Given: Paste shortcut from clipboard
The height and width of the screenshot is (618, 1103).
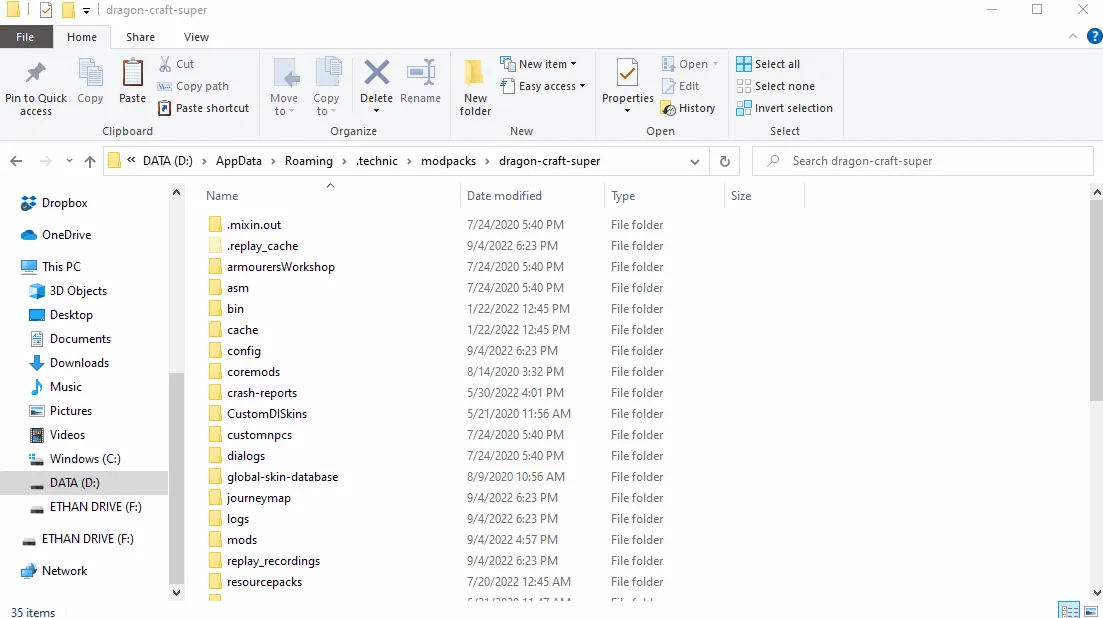Looking at the screenshot, I should coord(203,108).
